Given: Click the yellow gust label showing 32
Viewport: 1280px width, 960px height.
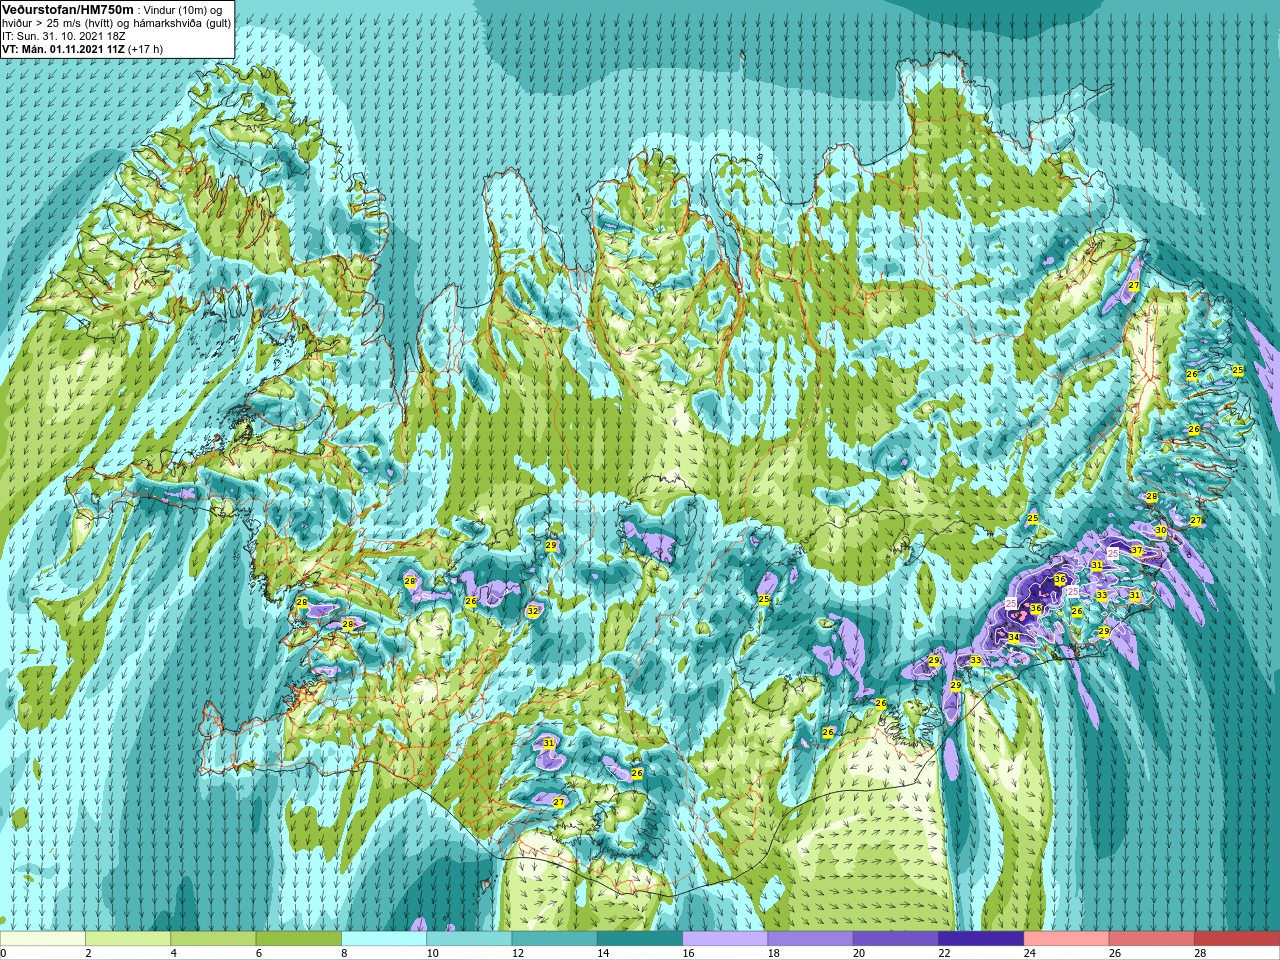Looking at the screenshot, I should coord(533,611).
